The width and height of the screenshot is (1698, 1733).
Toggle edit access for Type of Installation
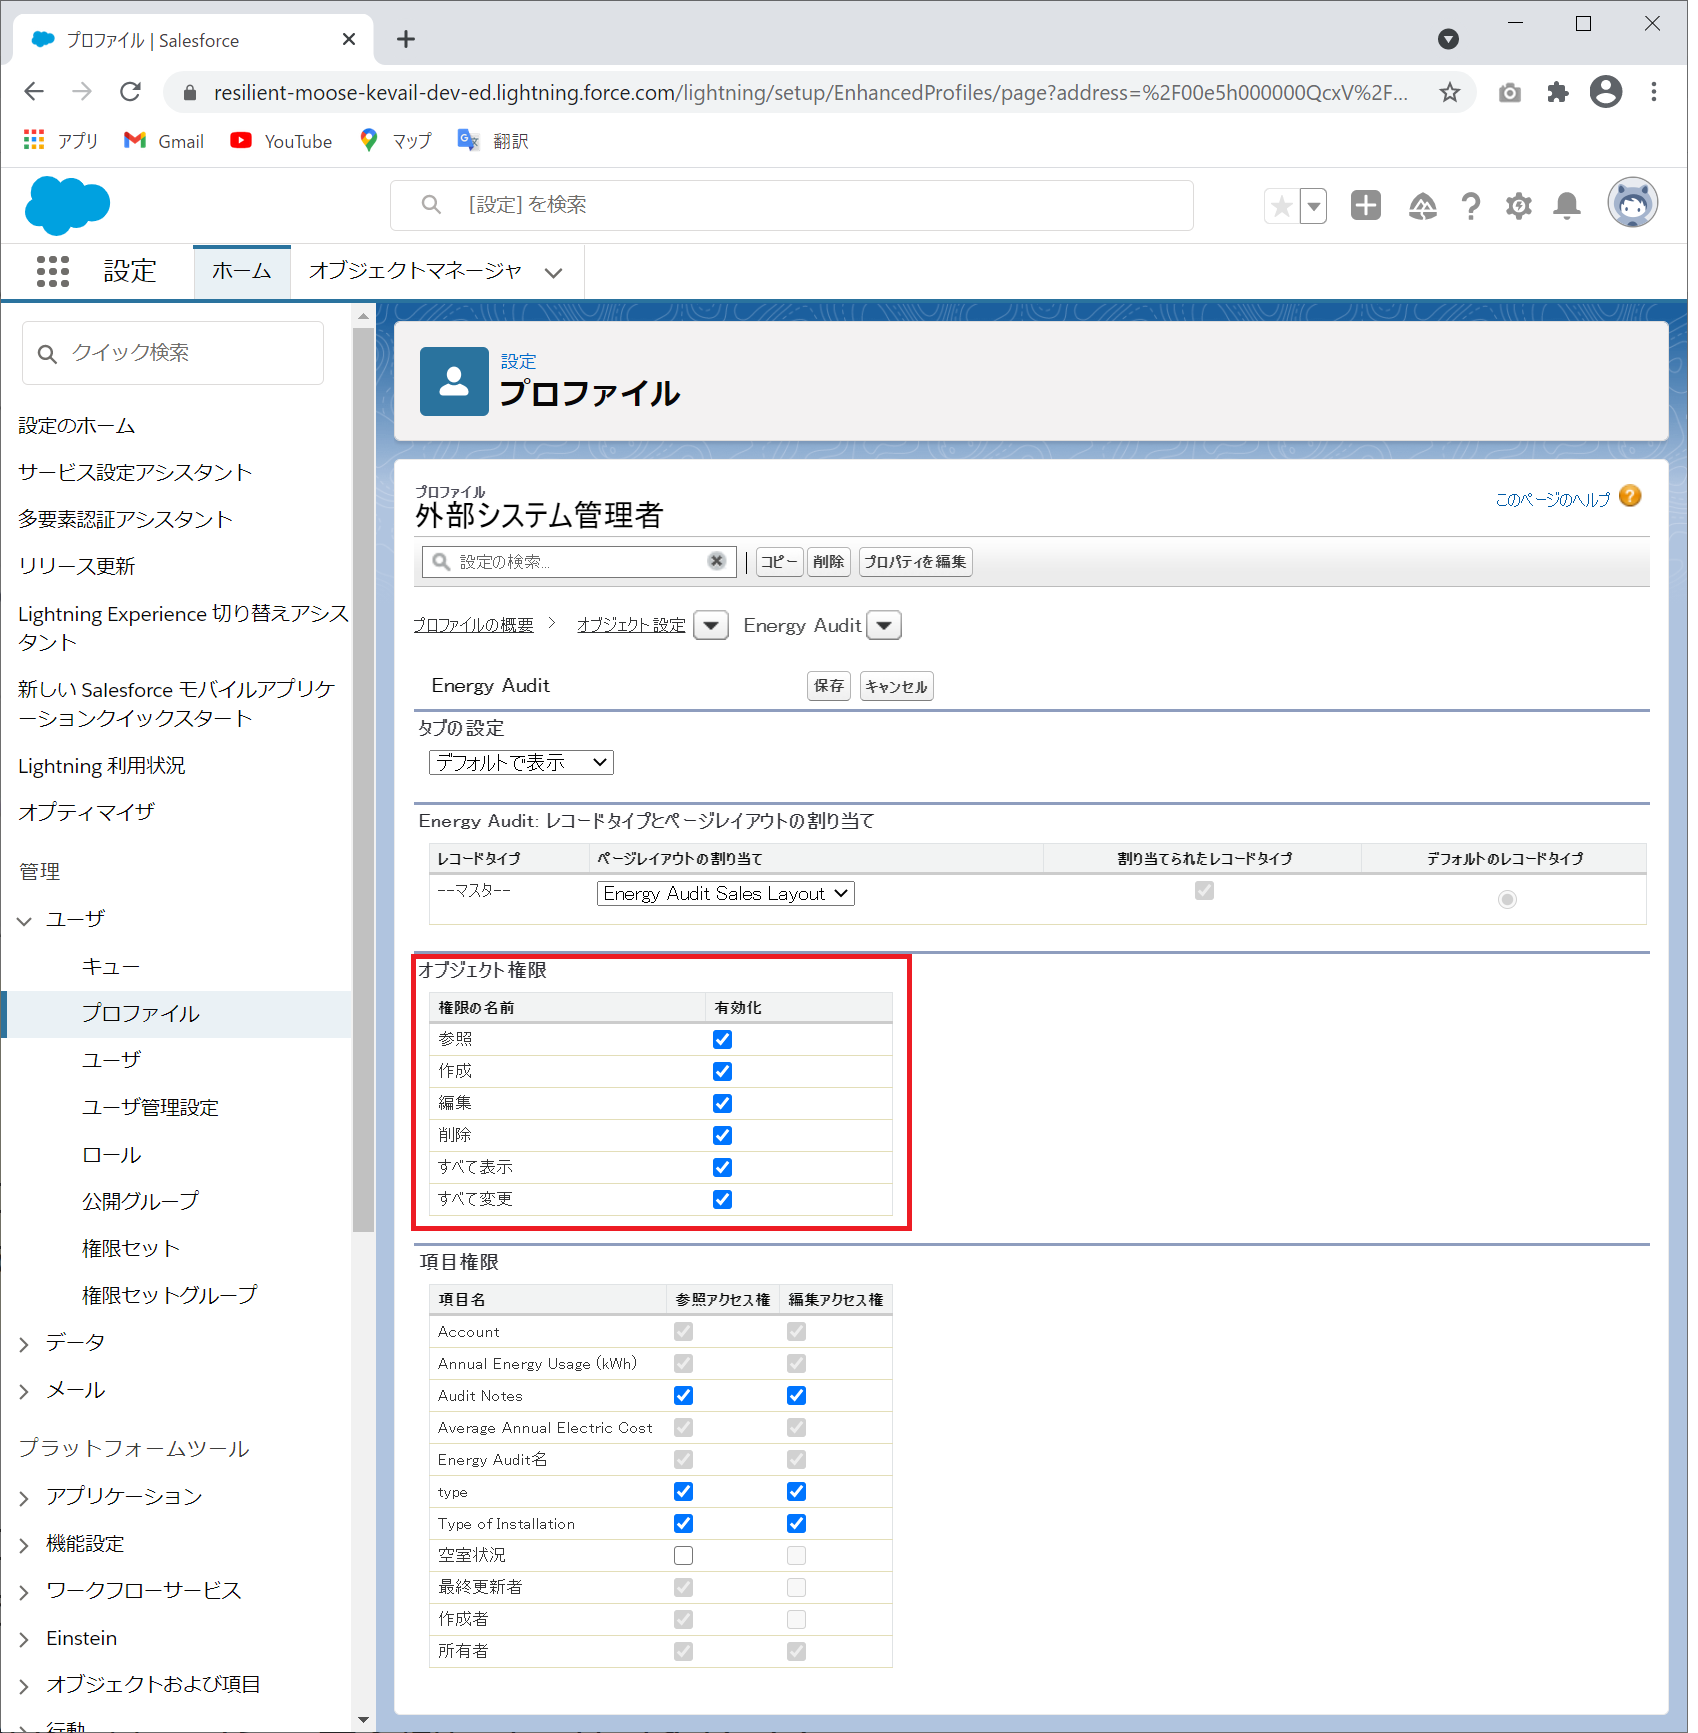point(796,1523)
